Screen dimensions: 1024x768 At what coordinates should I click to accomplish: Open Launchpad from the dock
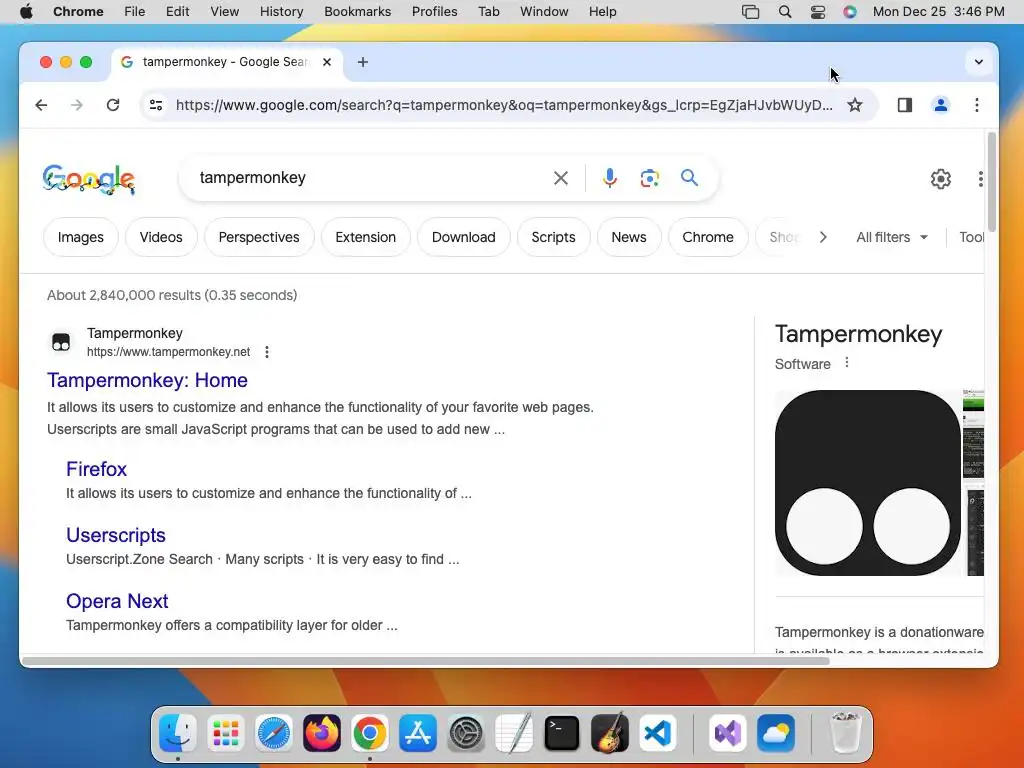tap(226, 733)
